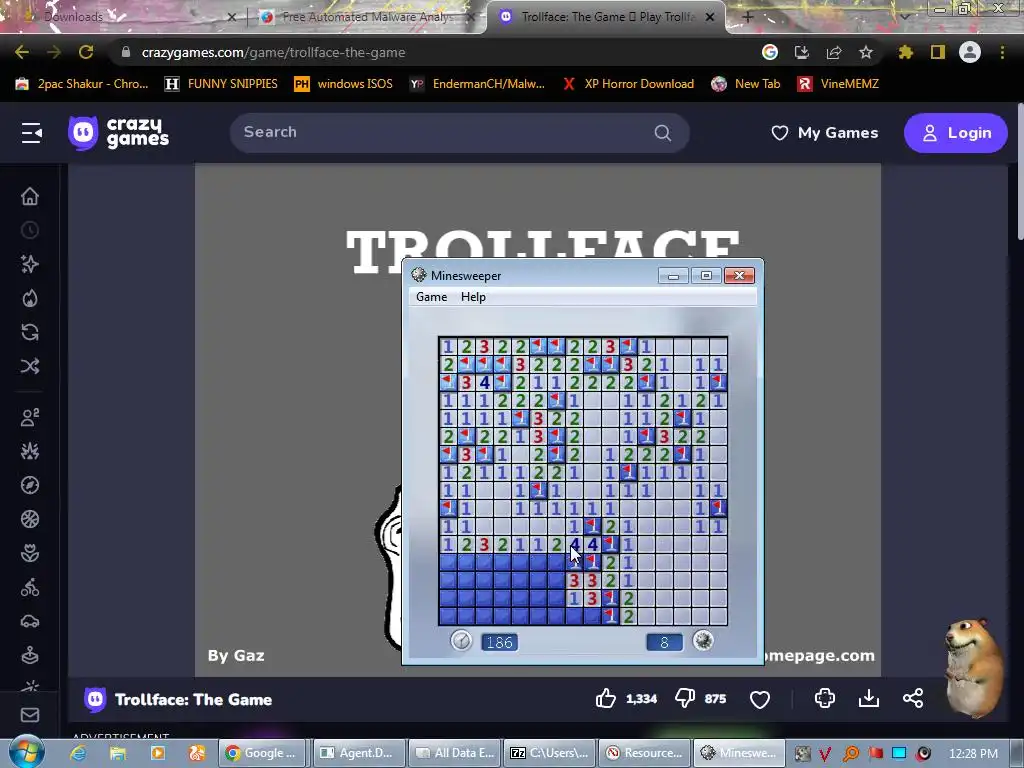Open Chrome extensions puzzle icon
The width and height of the screenshot is (1024, 768).
coord(905,52)
